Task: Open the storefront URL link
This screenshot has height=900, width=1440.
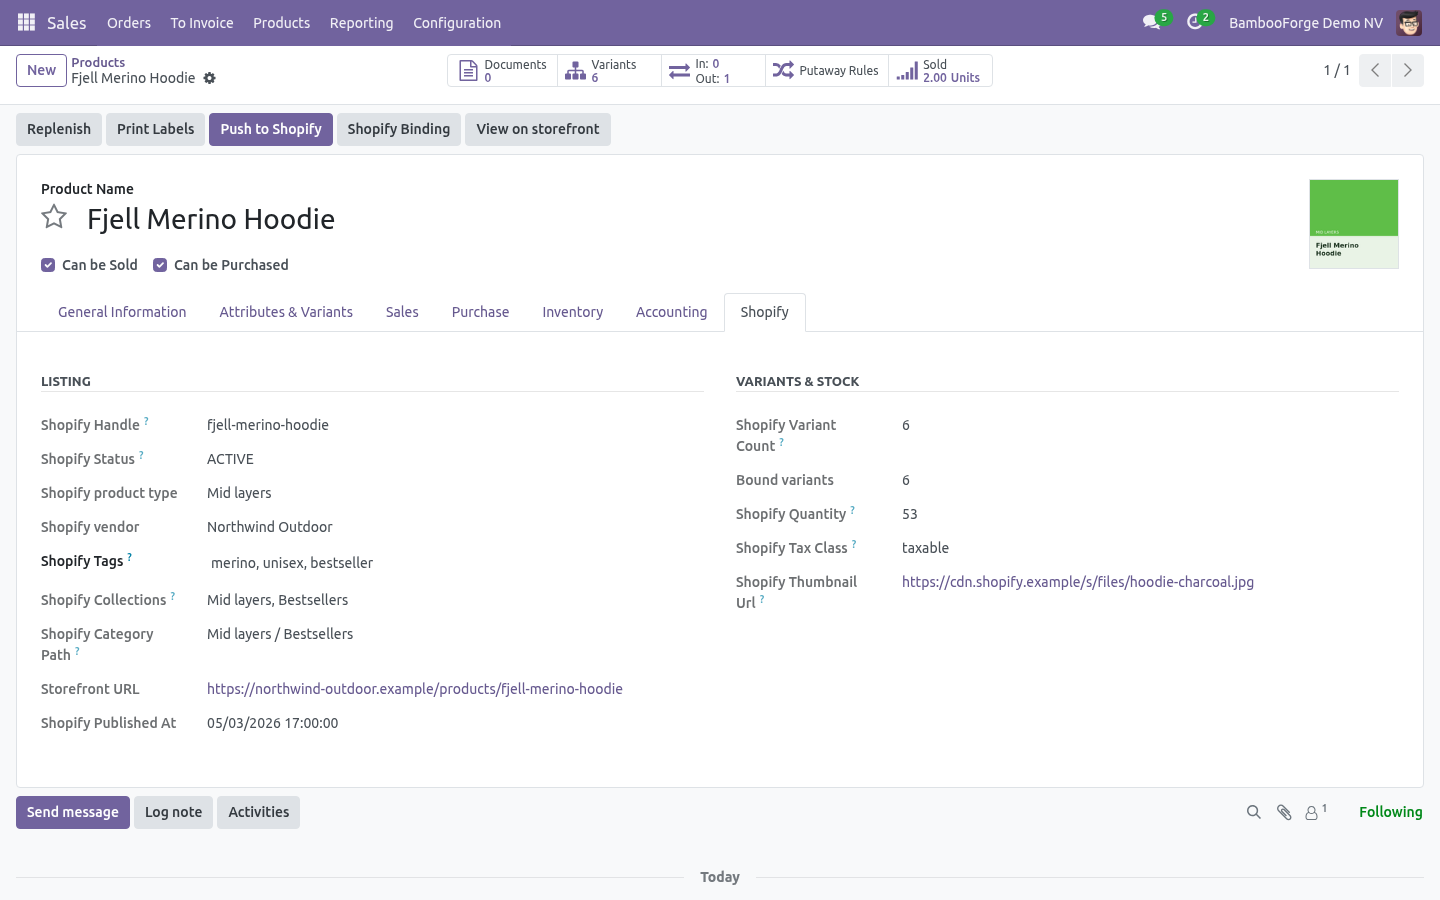Action: point(415,689)
